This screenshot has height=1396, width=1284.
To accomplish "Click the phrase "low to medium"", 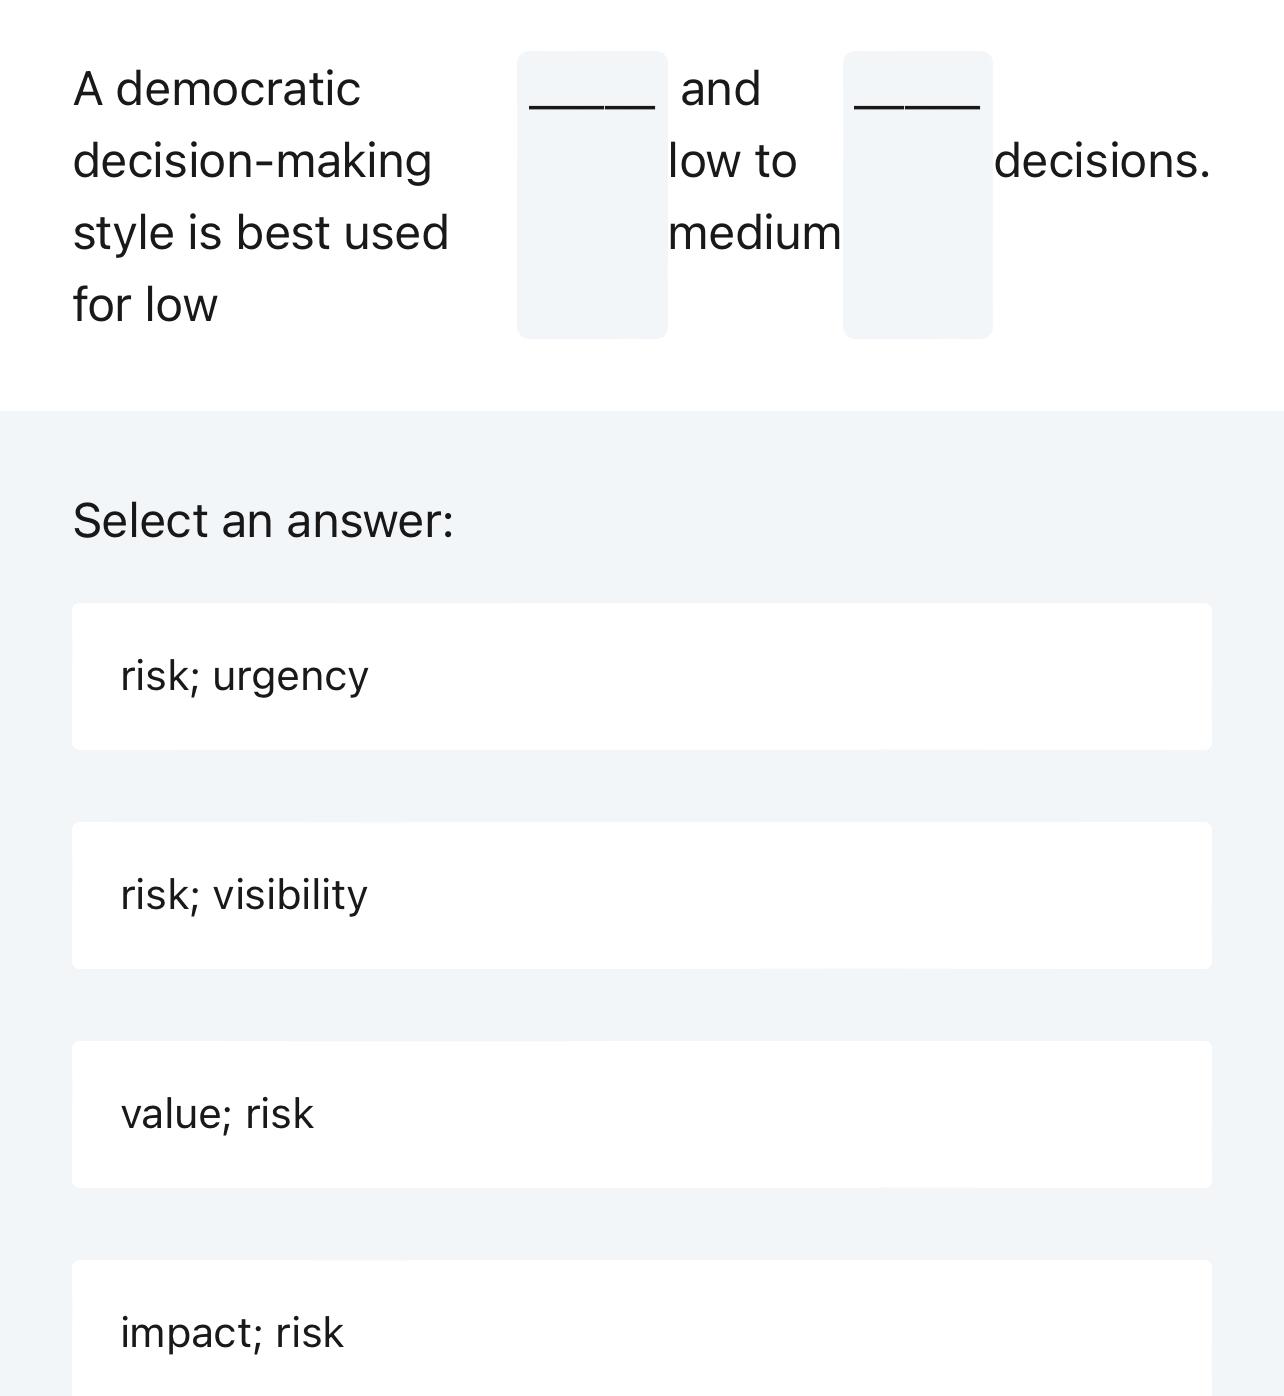I will [754, 197].
